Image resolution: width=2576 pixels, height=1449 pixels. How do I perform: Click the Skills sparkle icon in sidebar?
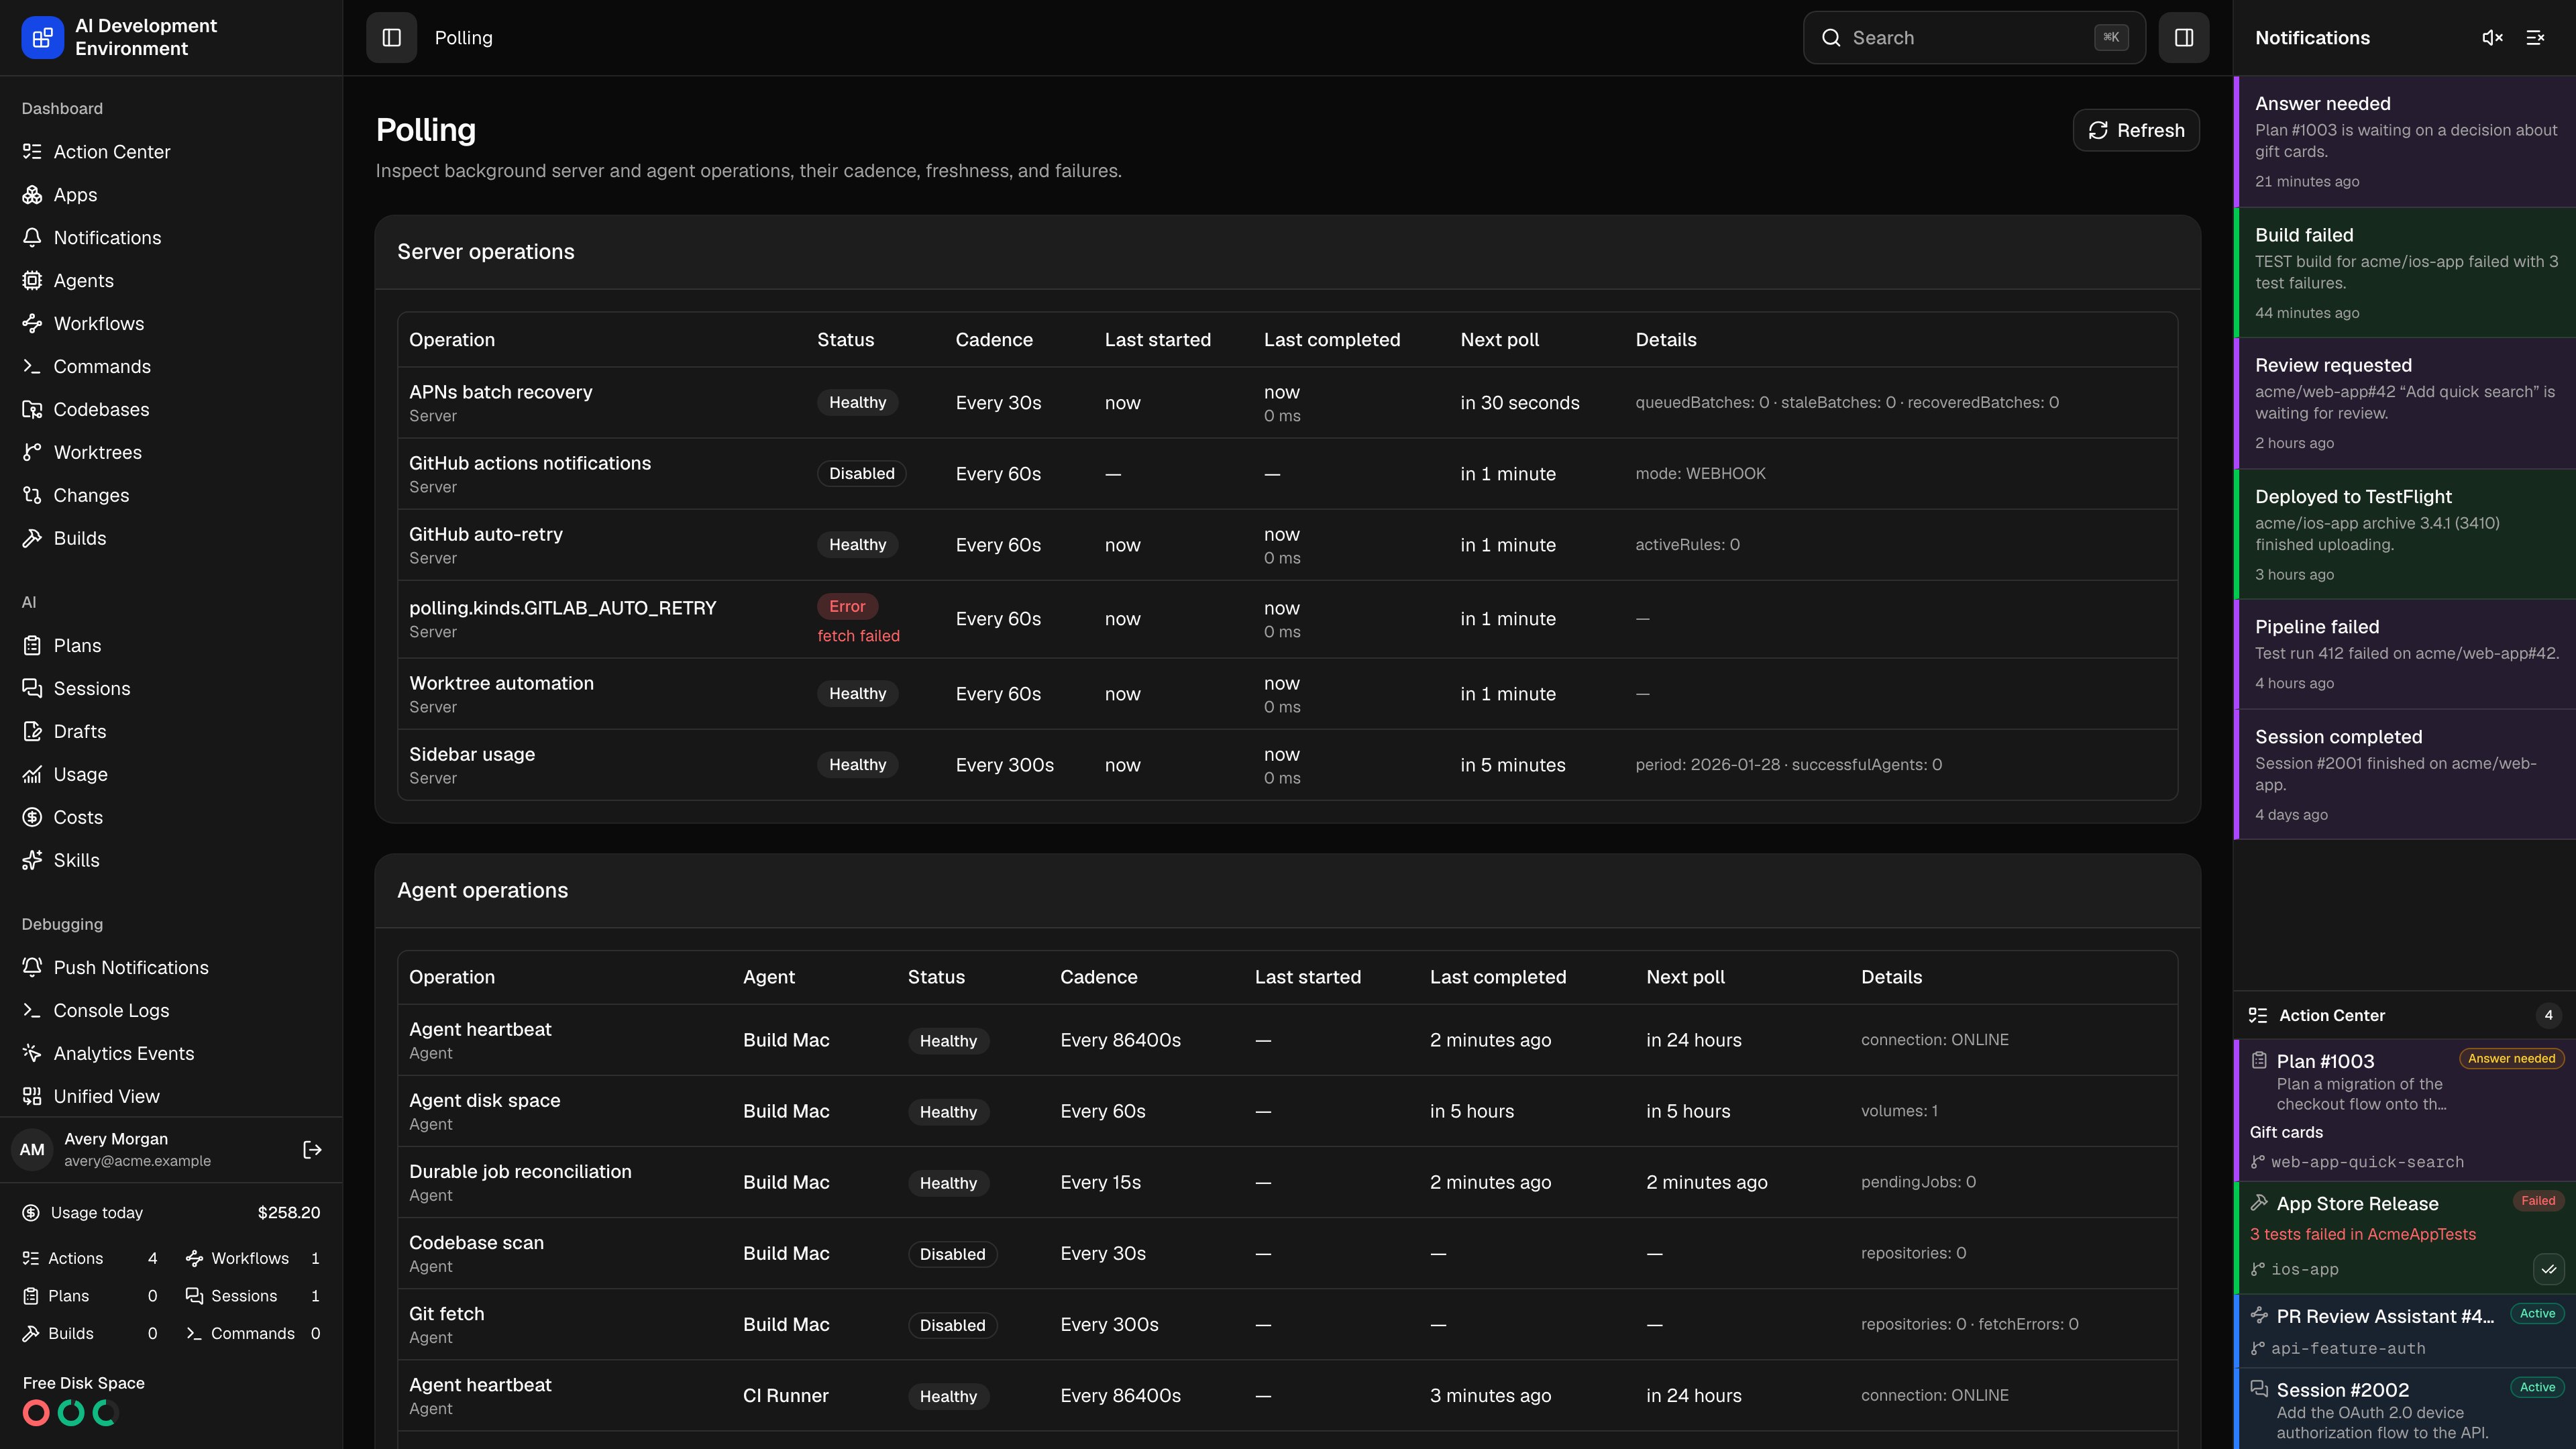coord(32,860)
